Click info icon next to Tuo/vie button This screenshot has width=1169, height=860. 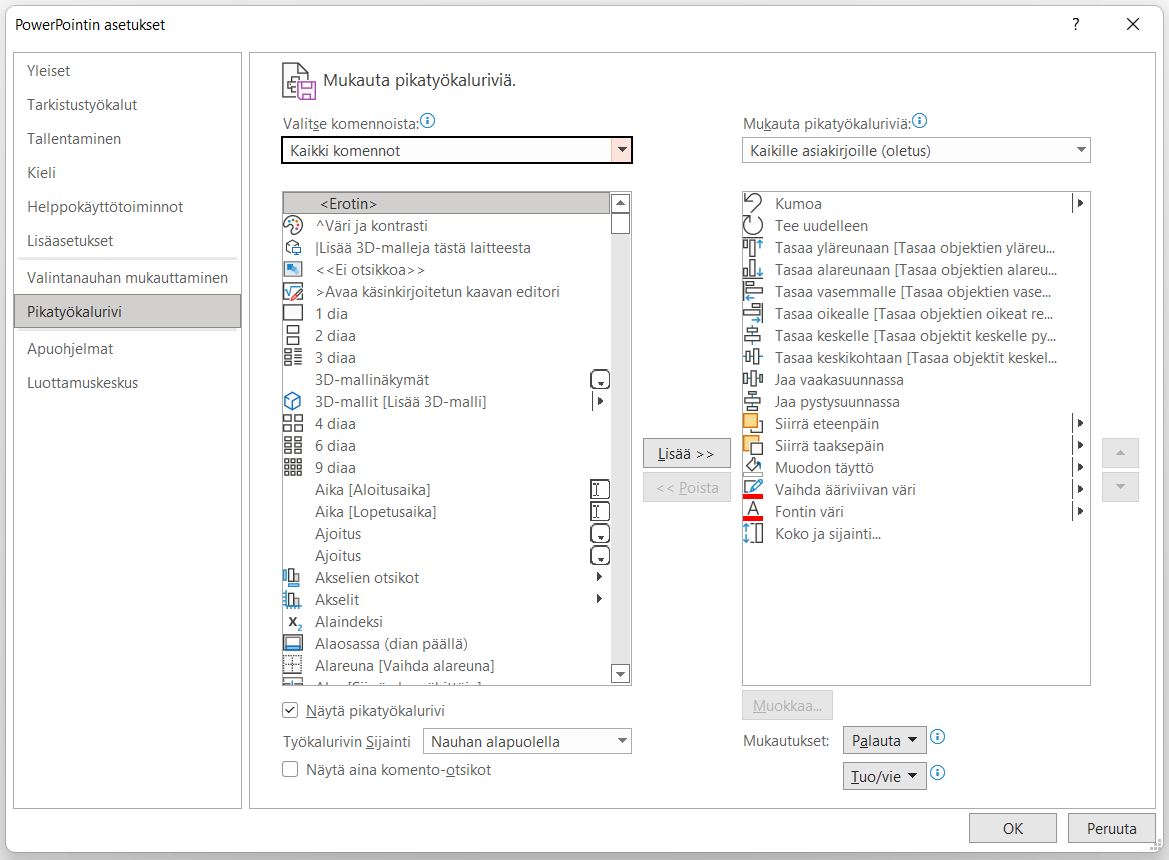click(938, 773)
